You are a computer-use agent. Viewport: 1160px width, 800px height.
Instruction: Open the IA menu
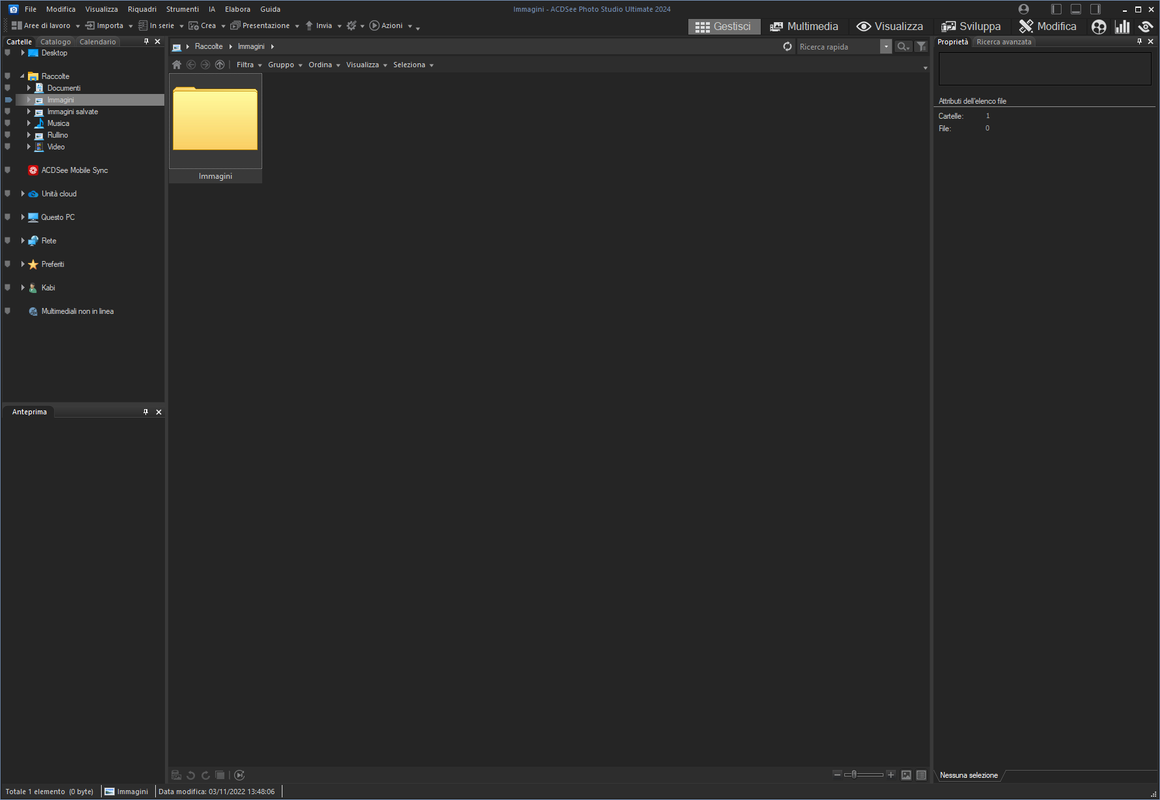[x=212, y=10]
